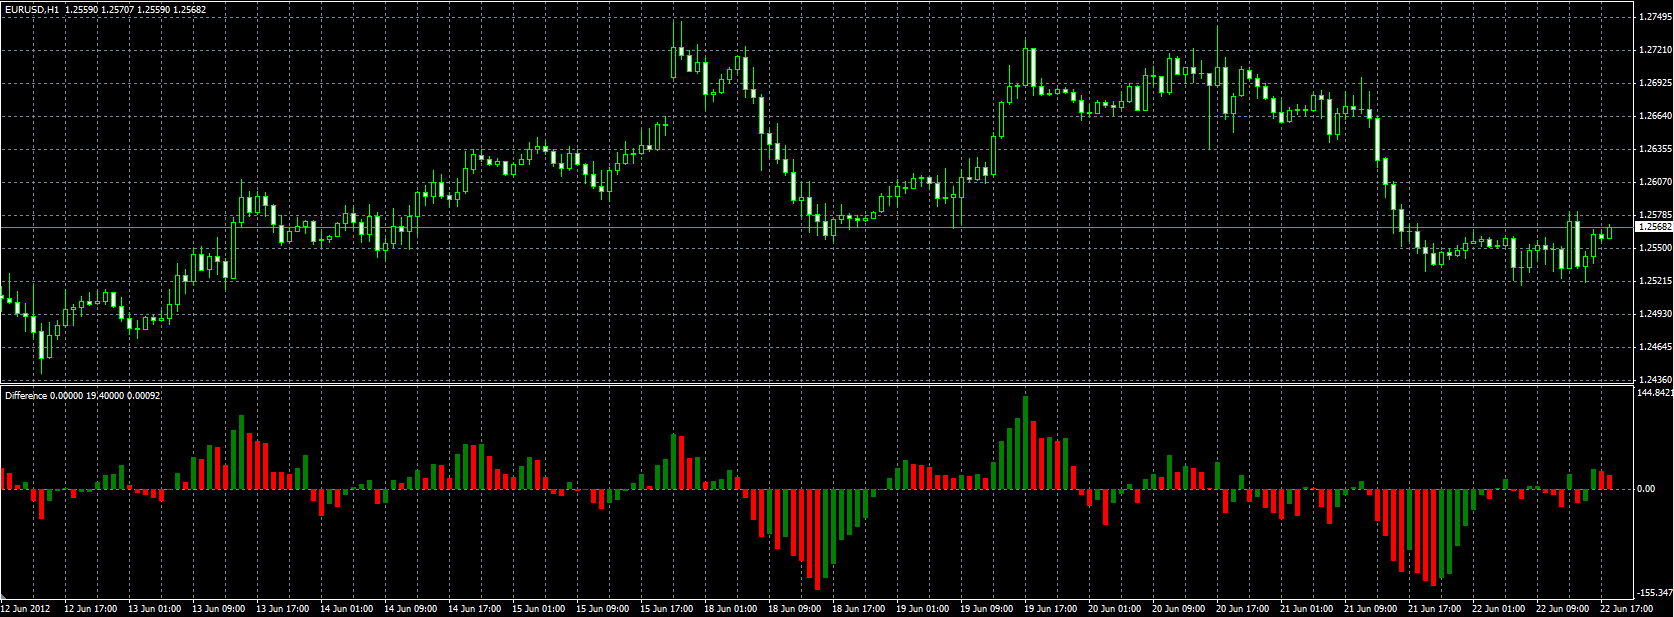Click the 13 Jun 09:00 time label

219,609
